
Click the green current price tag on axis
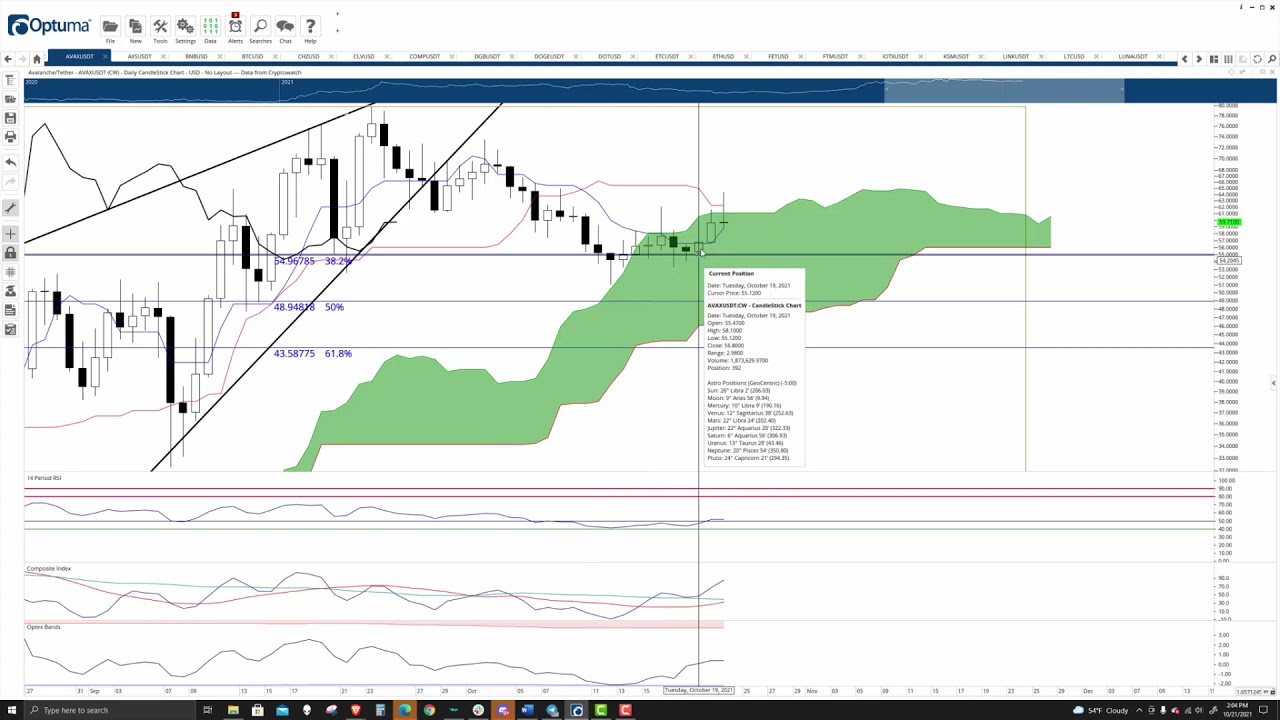tap(1229, 221)
